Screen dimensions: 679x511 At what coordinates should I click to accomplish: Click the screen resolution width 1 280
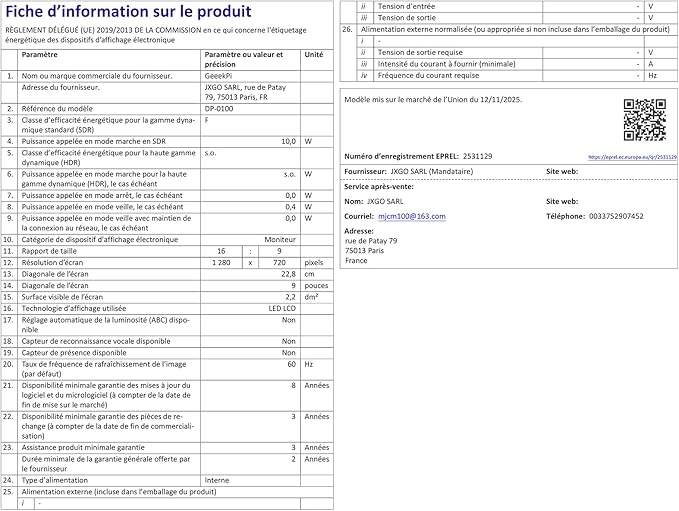click(x=221, y=262)
